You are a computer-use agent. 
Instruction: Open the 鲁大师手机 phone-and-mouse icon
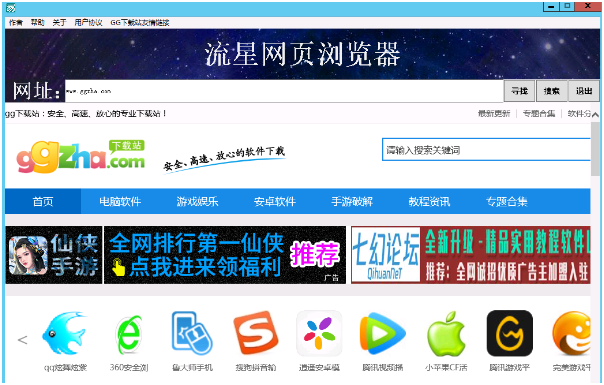point(192,333)
